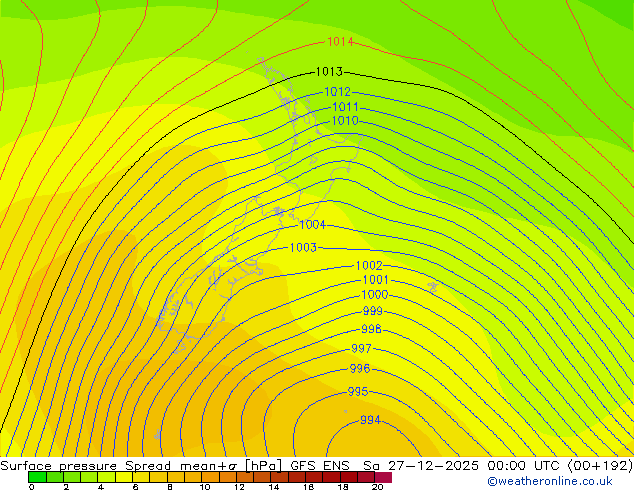Click the 1002 isobar label

pyautogui.click(x=369, y=266)
